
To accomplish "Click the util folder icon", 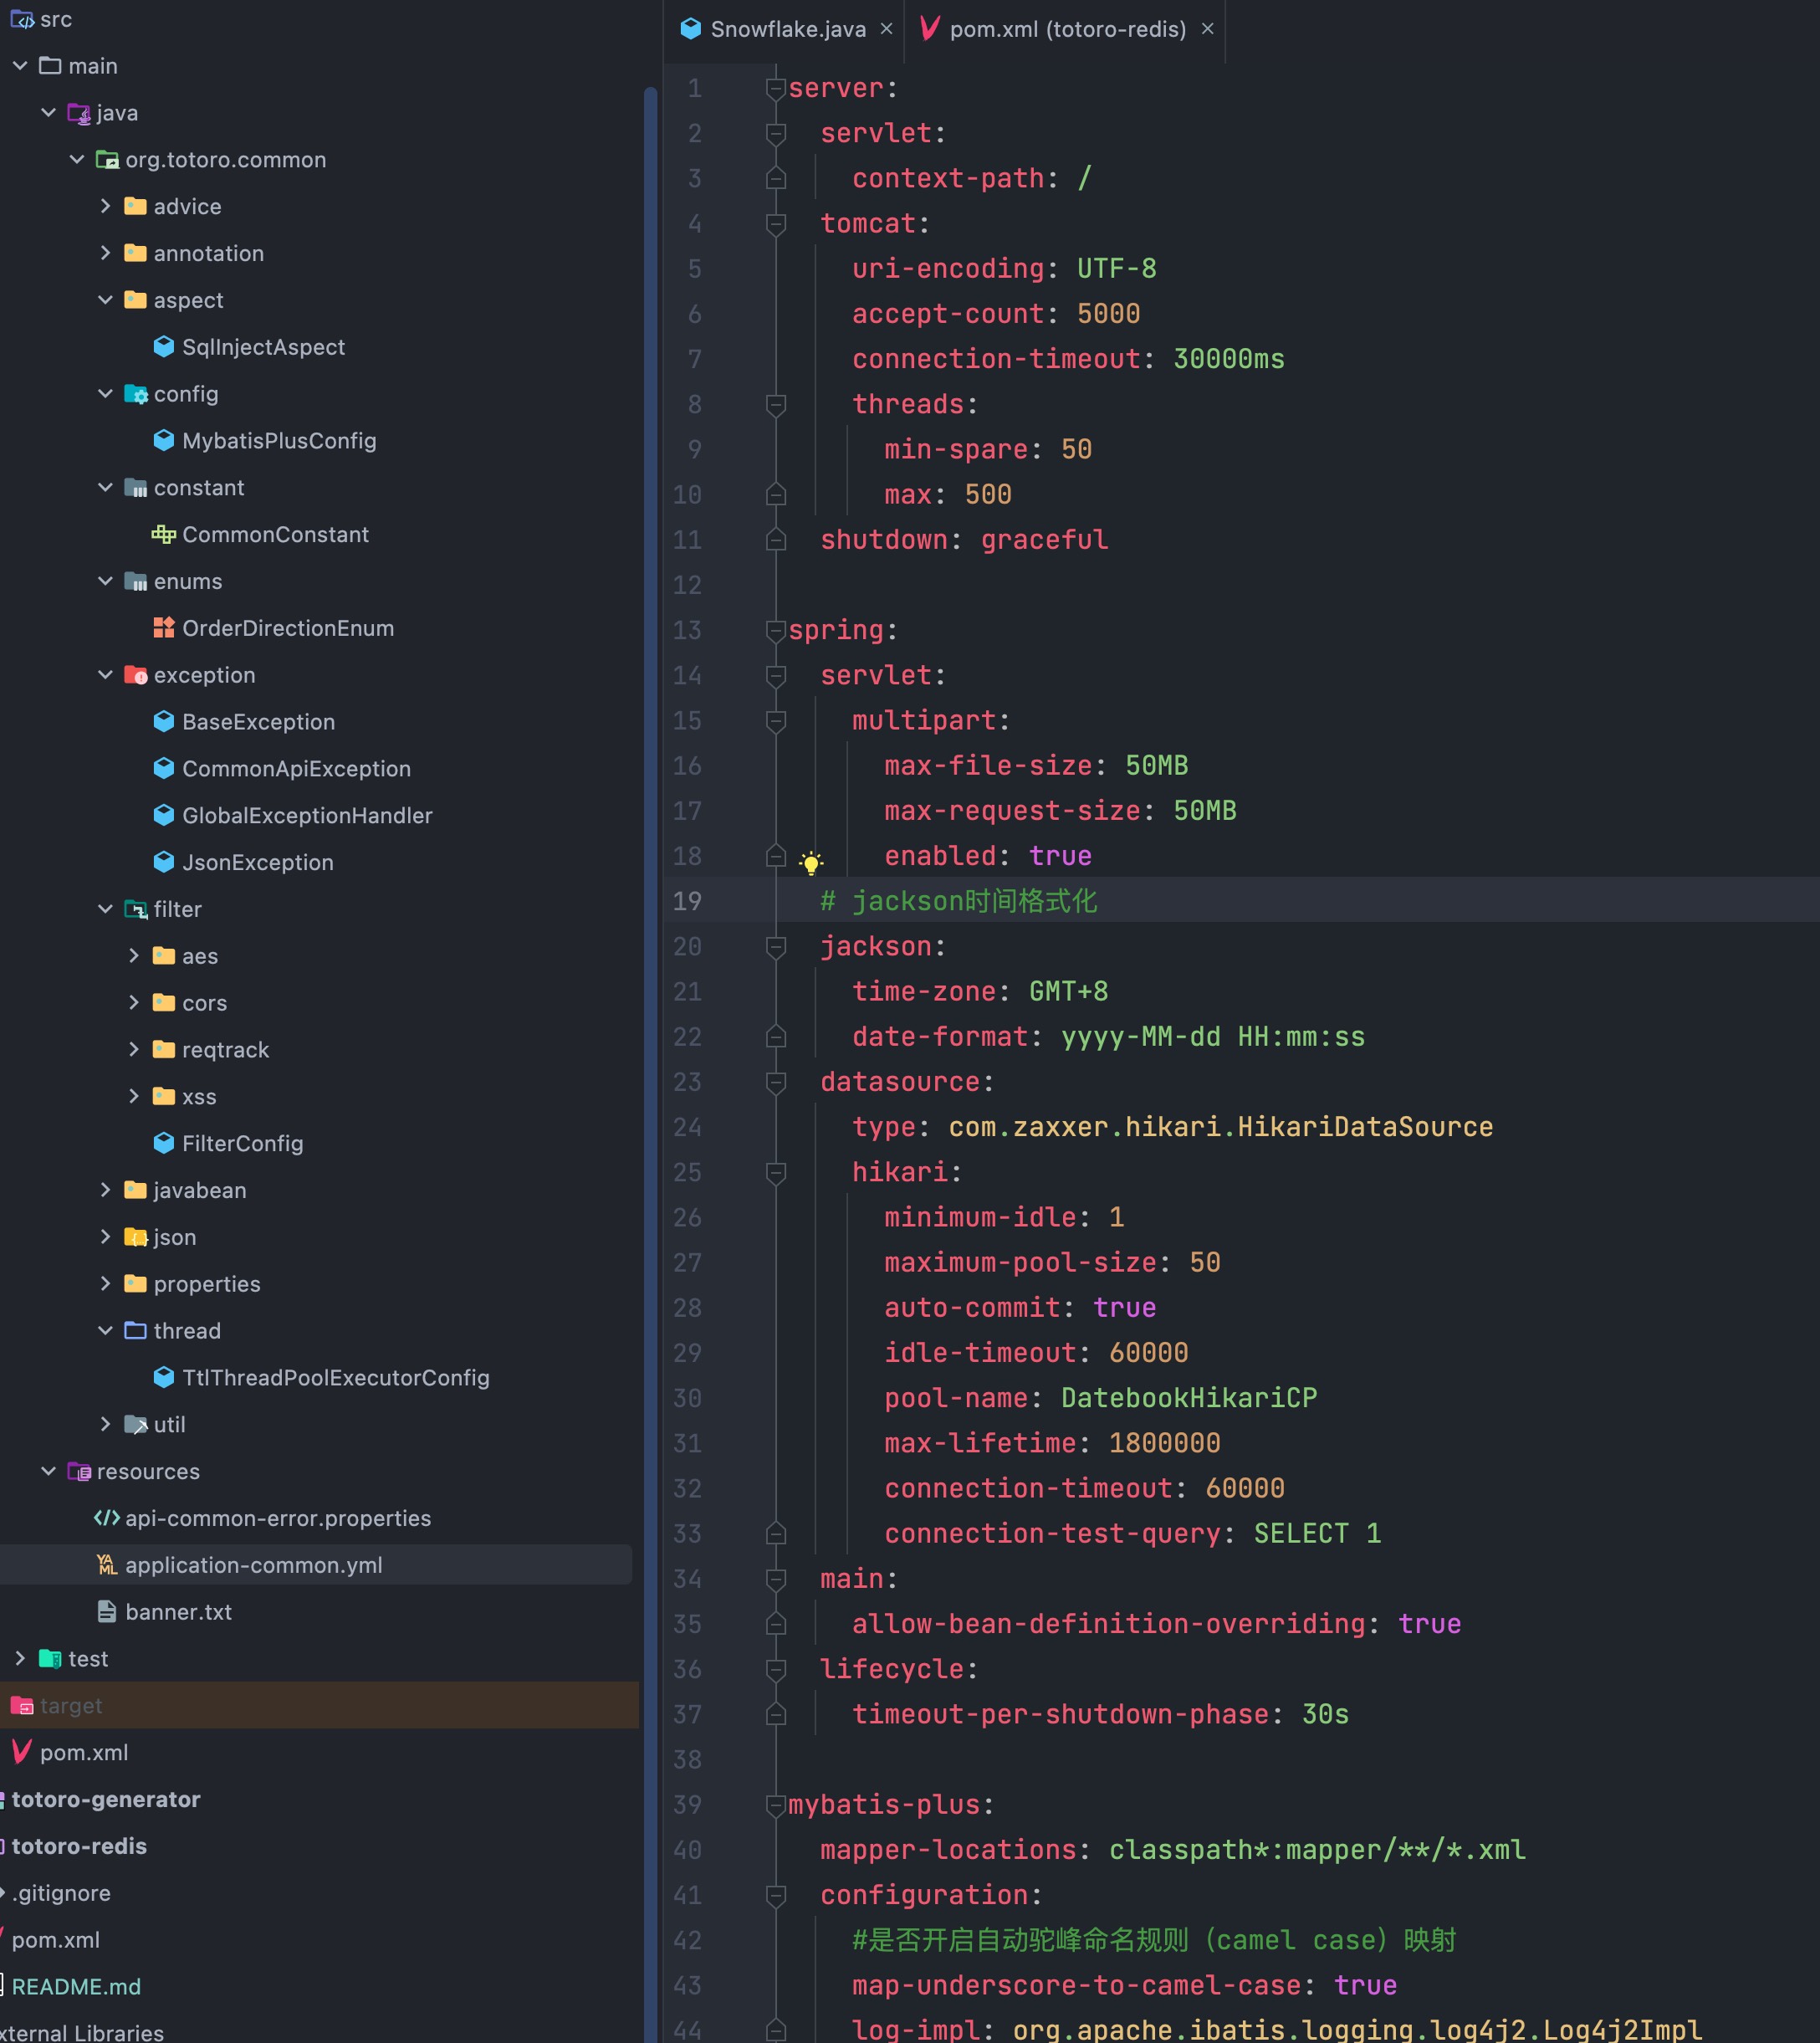I will click(136, 1424).
